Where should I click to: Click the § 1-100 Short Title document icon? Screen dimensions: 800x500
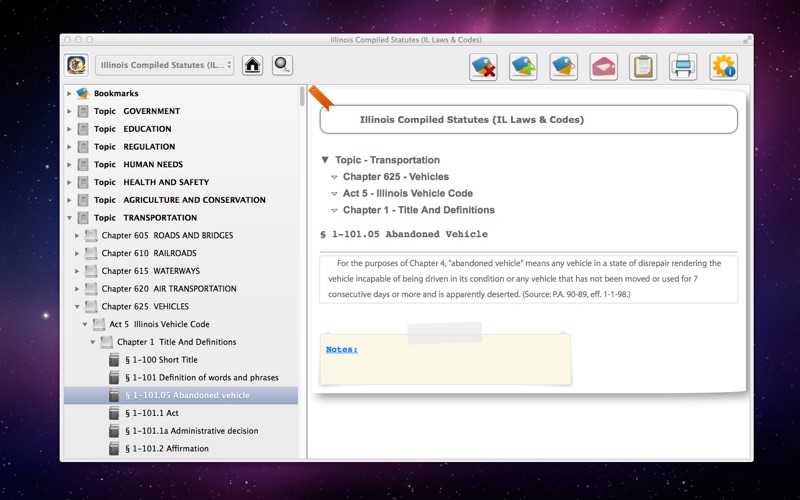pos(114,360)
